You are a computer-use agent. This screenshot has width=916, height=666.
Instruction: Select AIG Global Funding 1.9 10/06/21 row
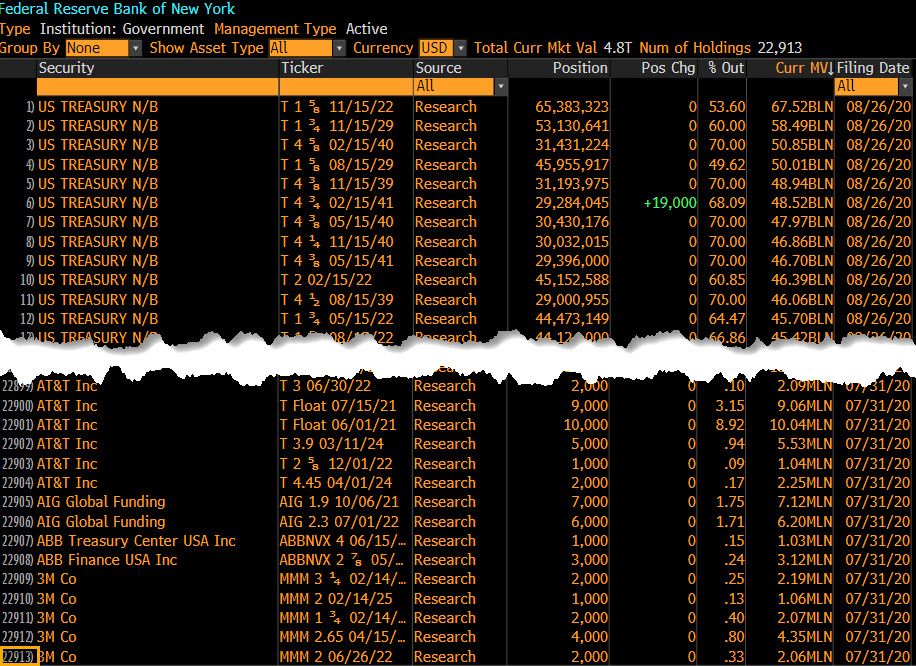[101, 502]
